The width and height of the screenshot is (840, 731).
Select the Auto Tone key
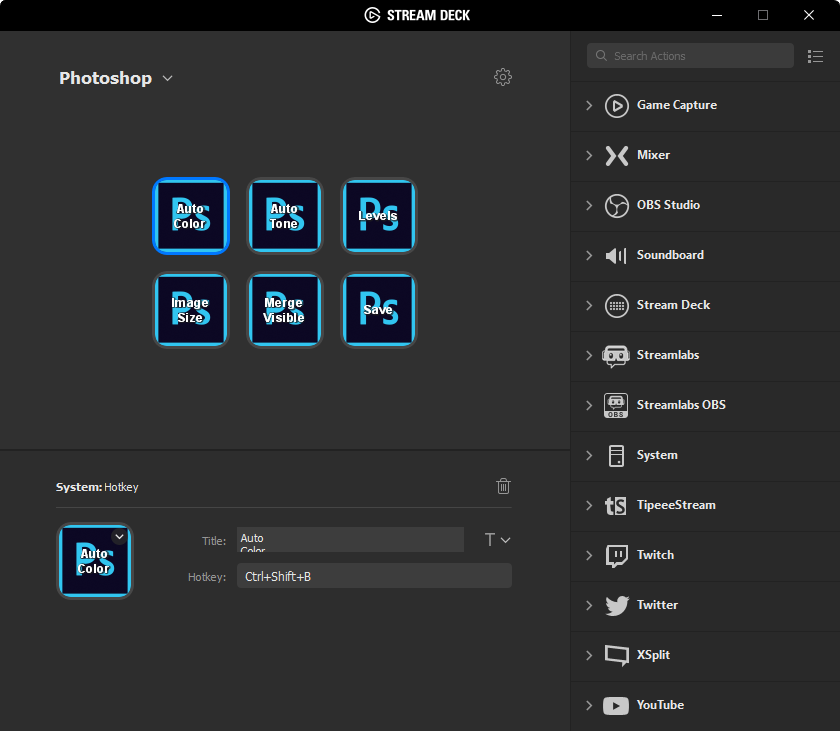pos(285,216)
